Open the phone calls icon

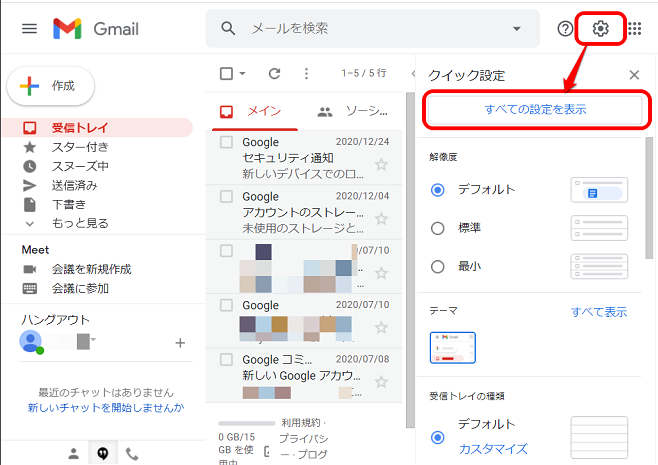[132, 454]
